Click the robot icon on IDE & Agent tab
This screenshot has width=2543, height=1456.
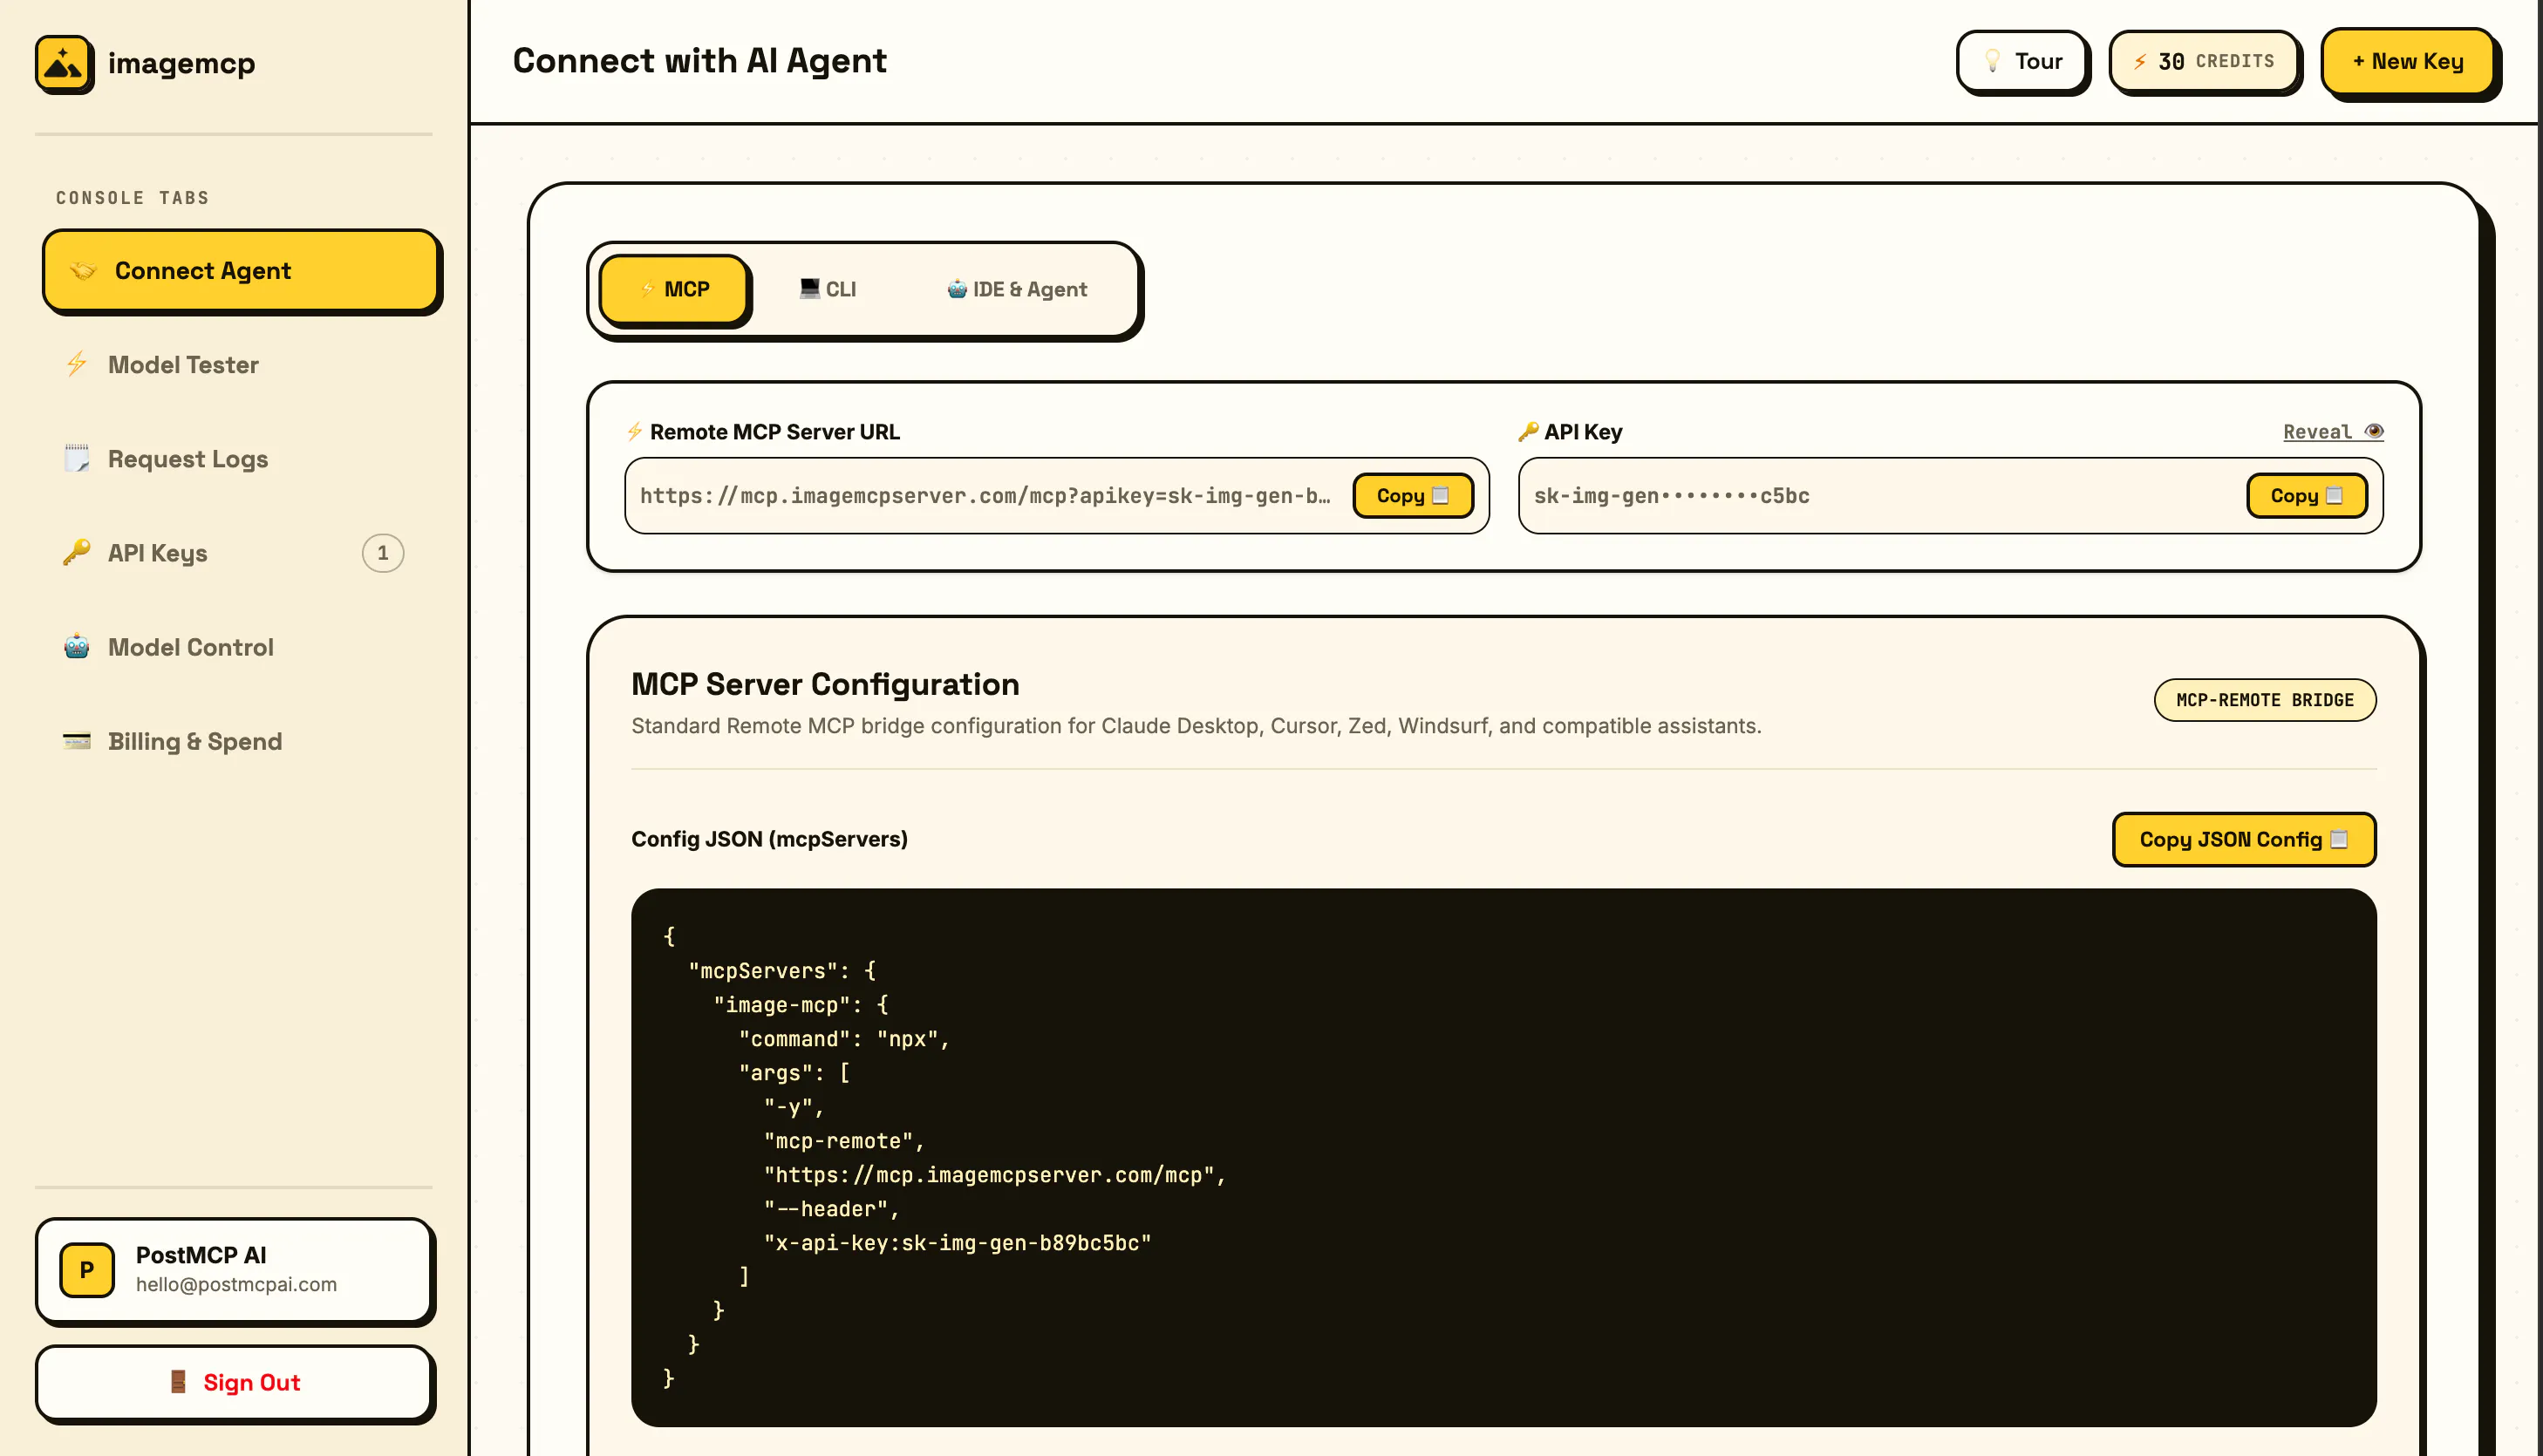pos(957,289)
